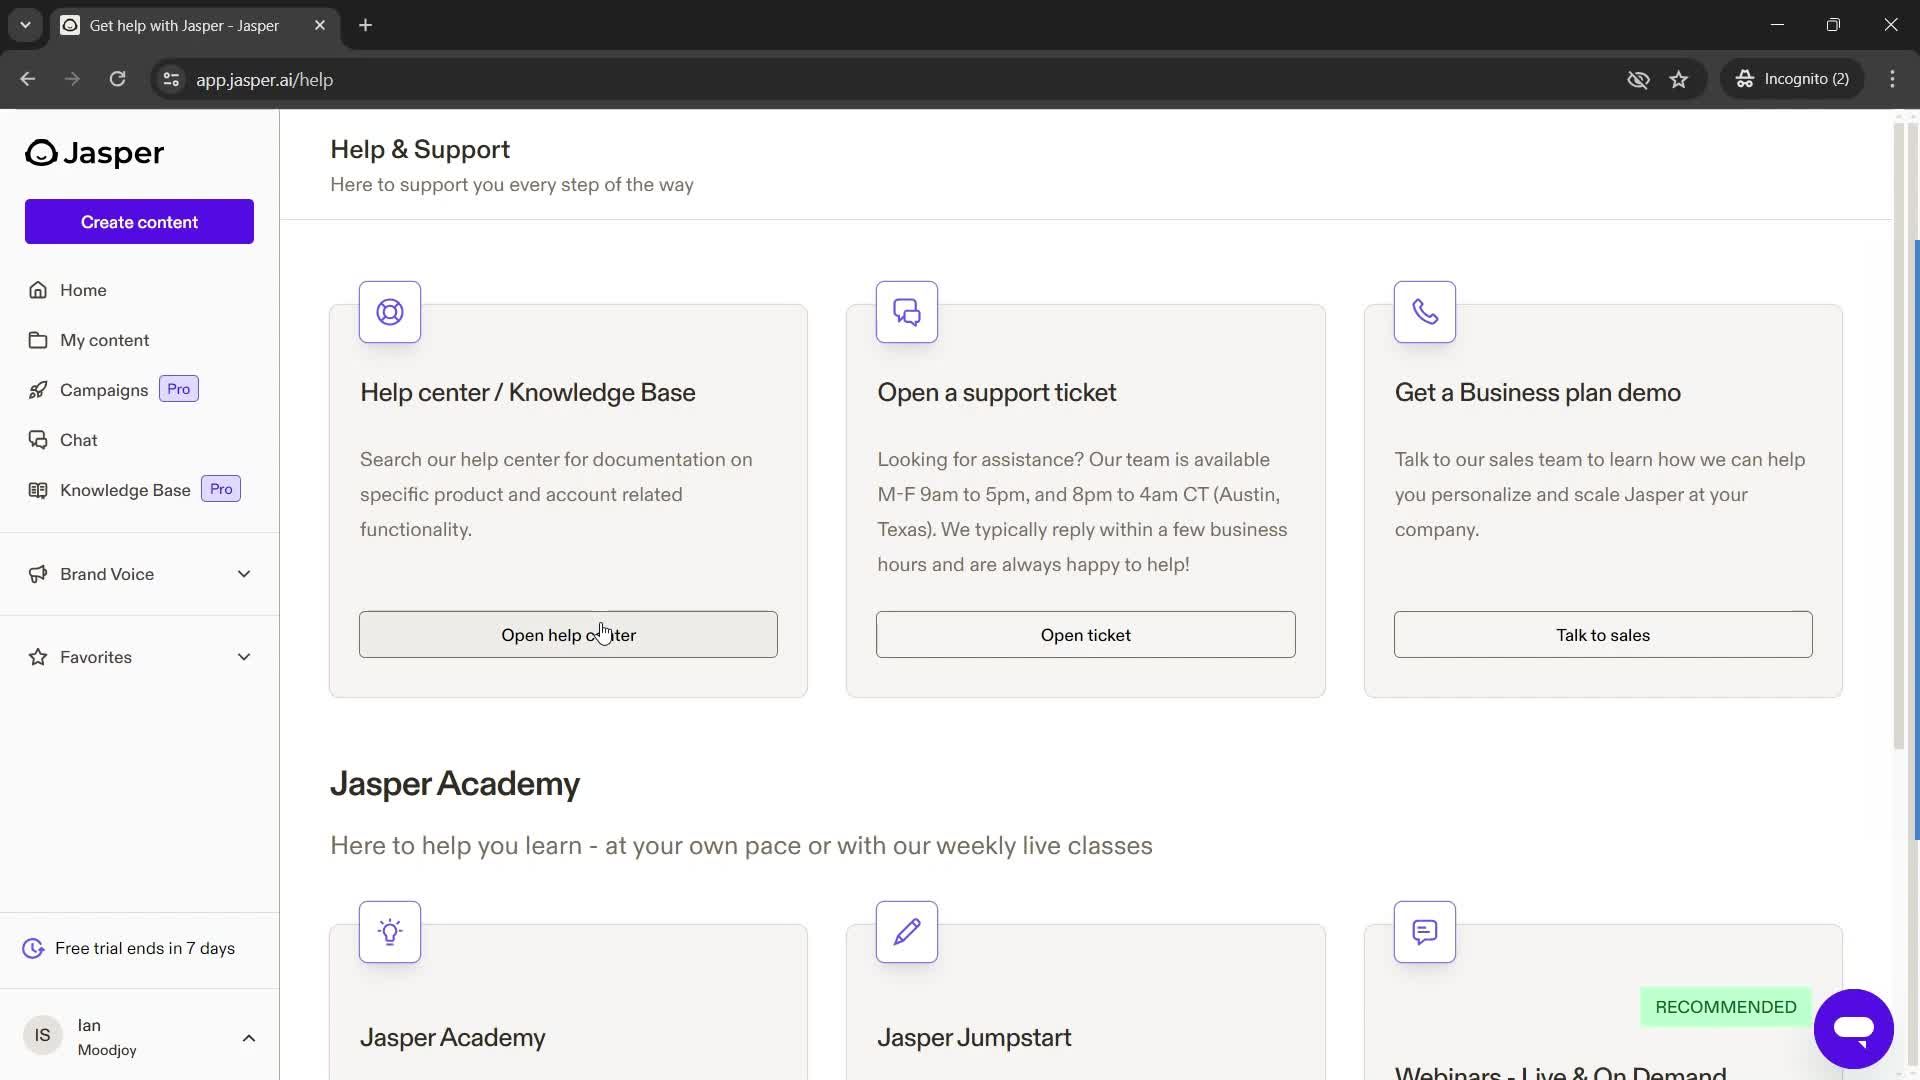Open the help center
Screen dimensions: 1920x1080
point(567,634)
